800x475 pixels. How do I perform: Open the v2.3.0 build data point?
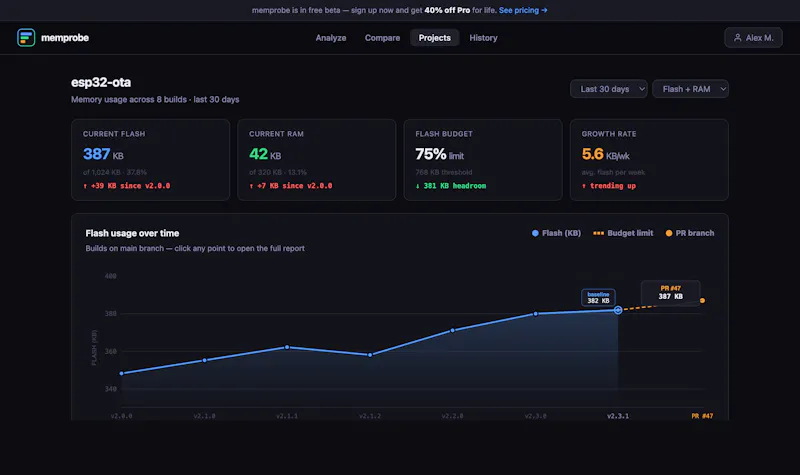(535, 314)
